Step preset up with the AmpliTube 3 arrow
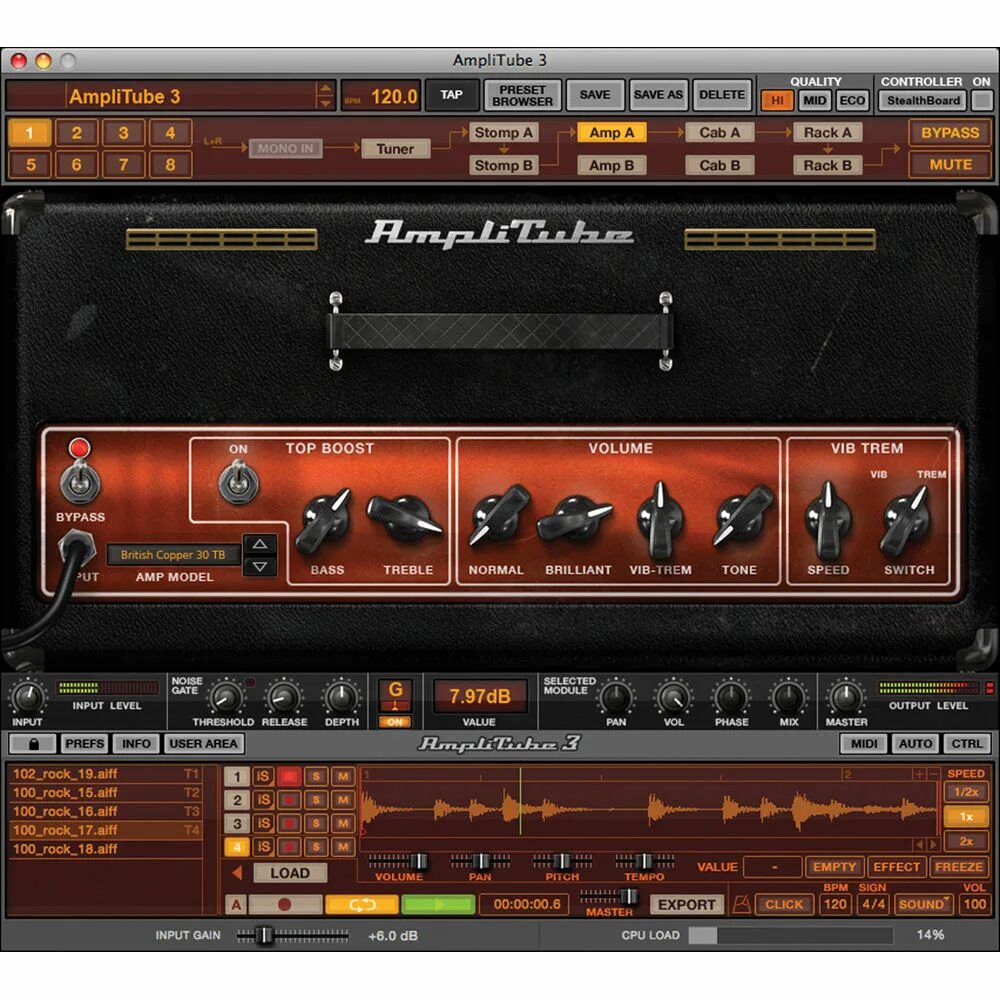This screenshot has width=1000, height=1000. click(325, 88)
